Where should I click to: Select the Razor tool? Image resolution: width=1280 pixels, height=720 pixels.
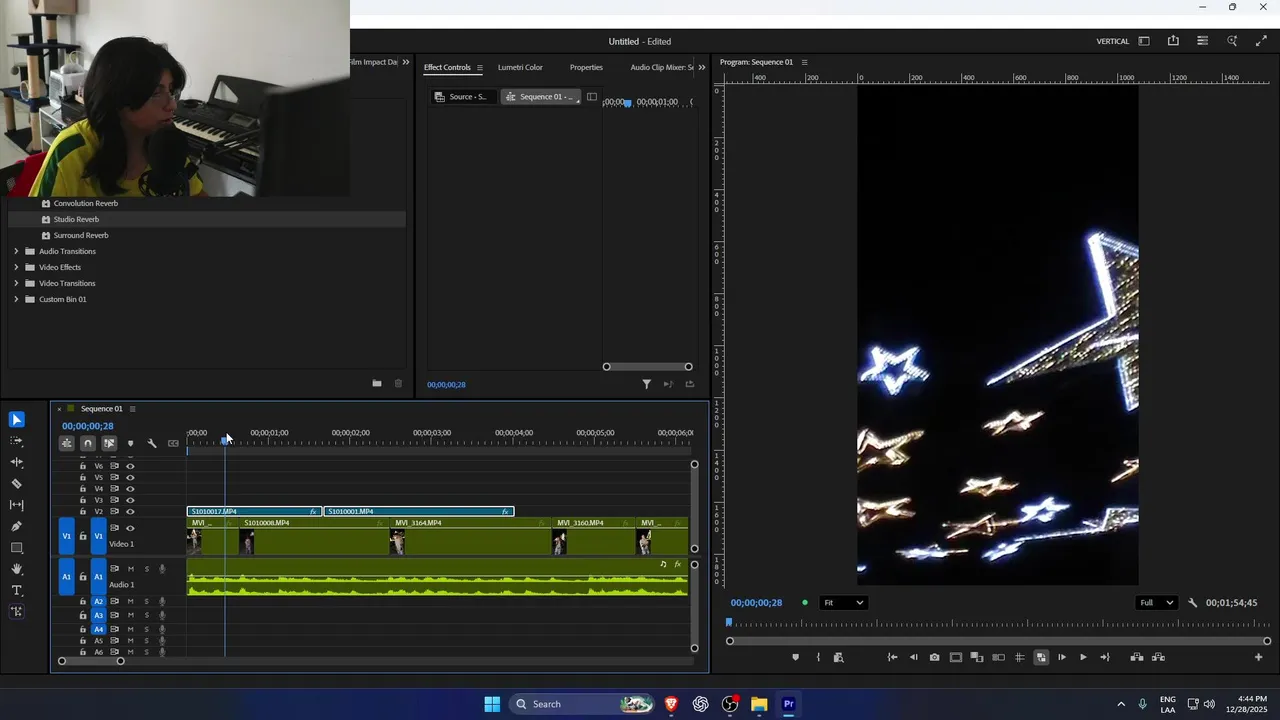pos(17,484)
